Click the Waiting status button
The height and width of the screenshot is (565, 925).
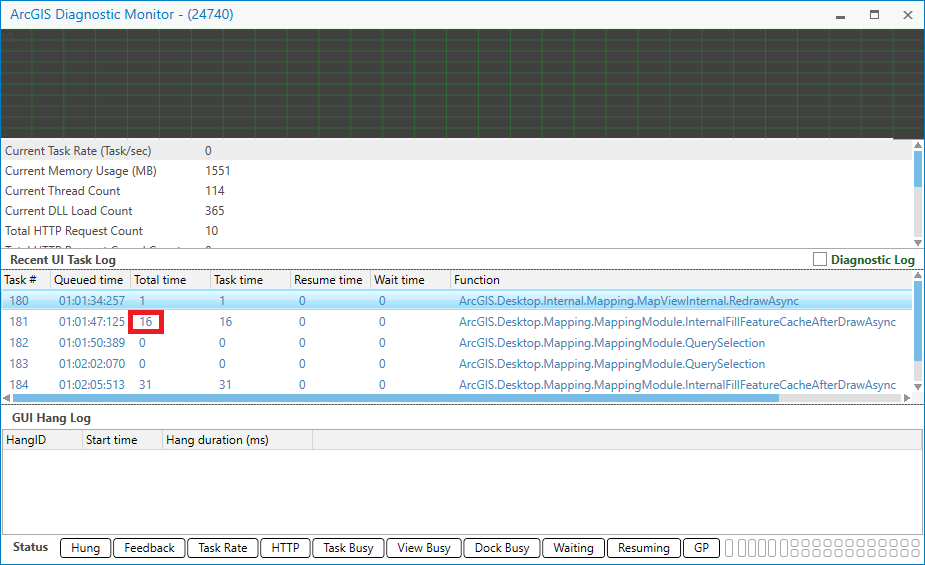tap(573, 548)
